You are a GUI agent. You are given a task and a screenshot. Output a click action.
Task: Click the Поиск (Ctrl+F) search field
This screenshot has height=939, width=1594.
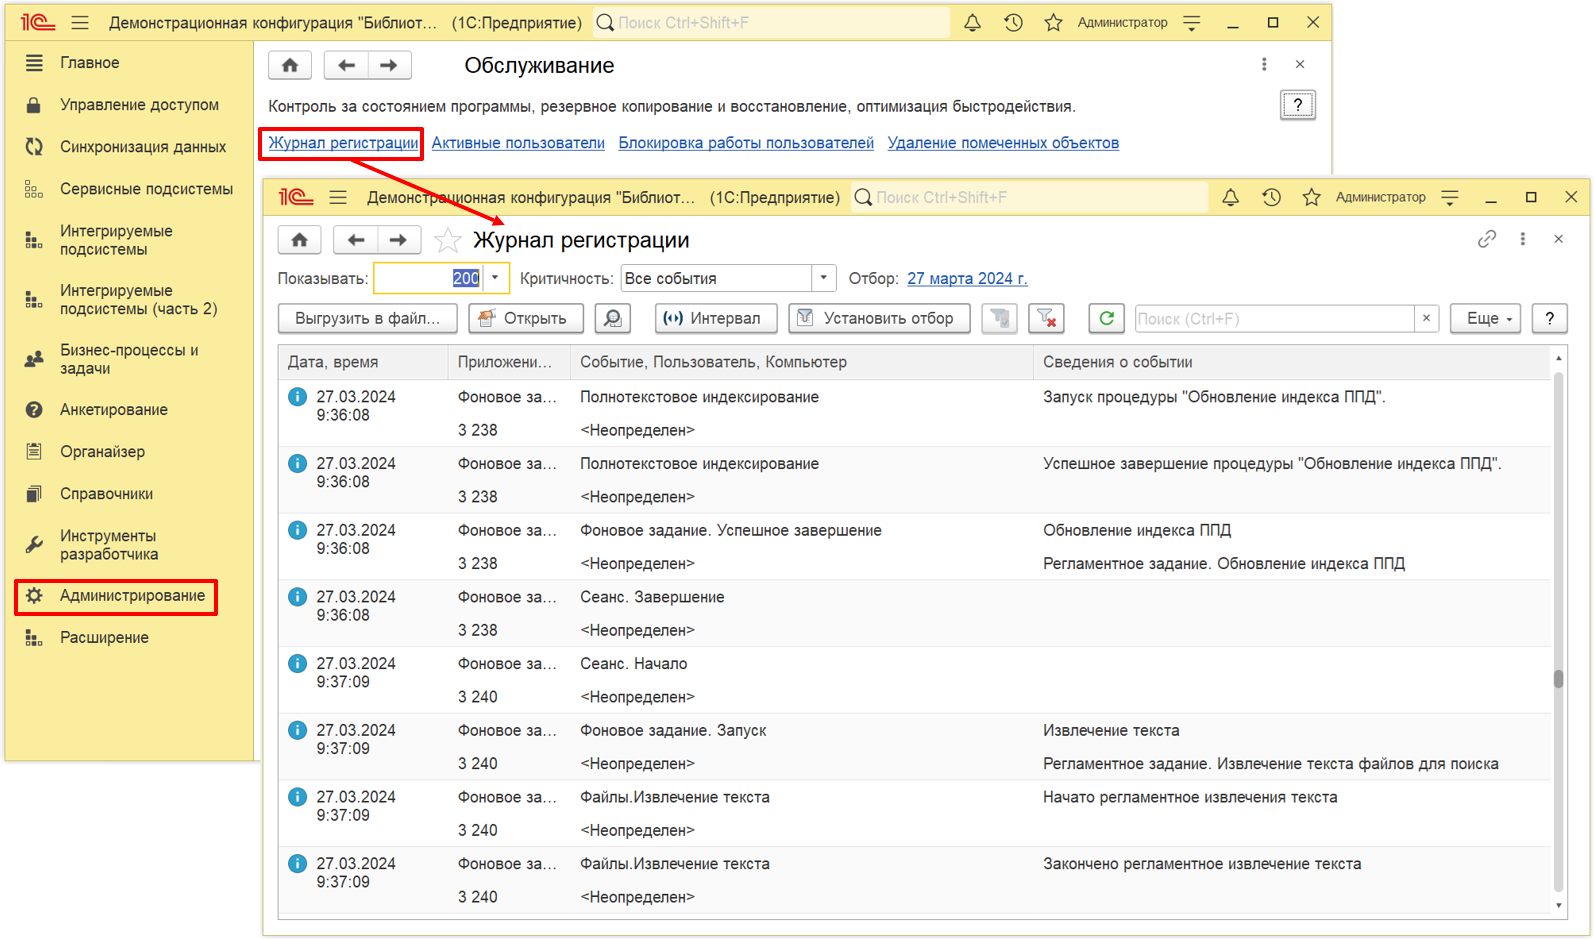(x=1275, y=318)
